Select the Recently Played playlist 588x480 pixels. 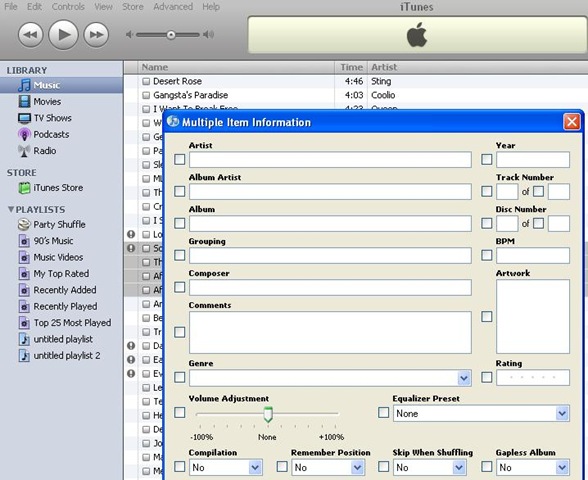click(65, 306)
